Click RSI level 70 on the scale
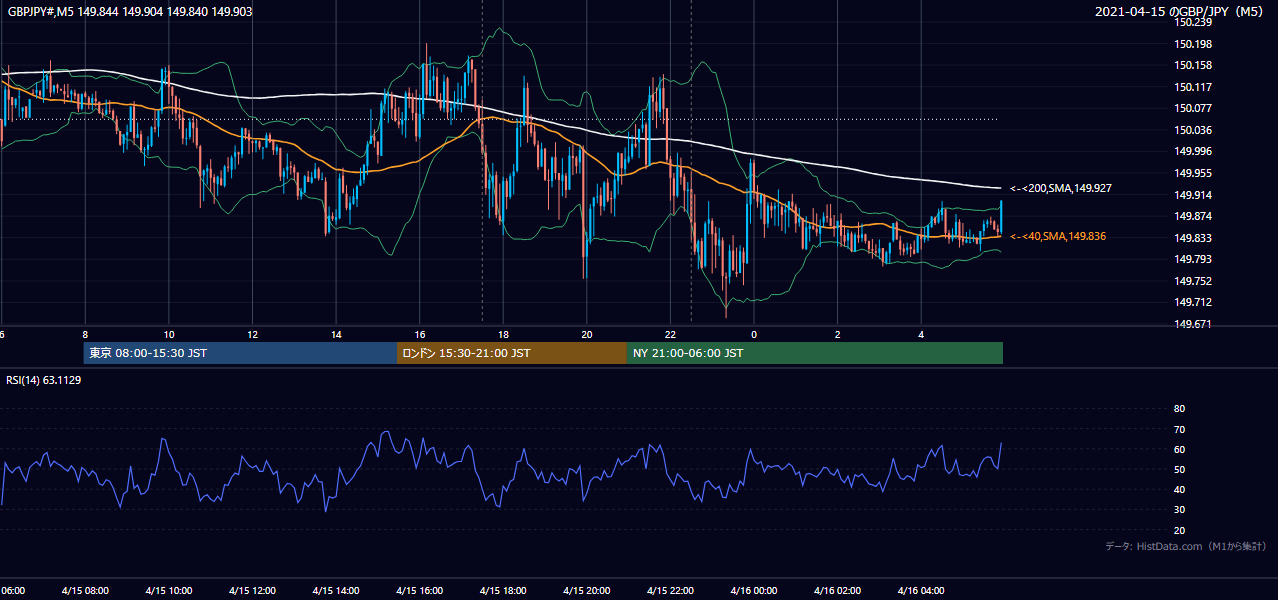 pyautogui.click(x=1179, y=429)
